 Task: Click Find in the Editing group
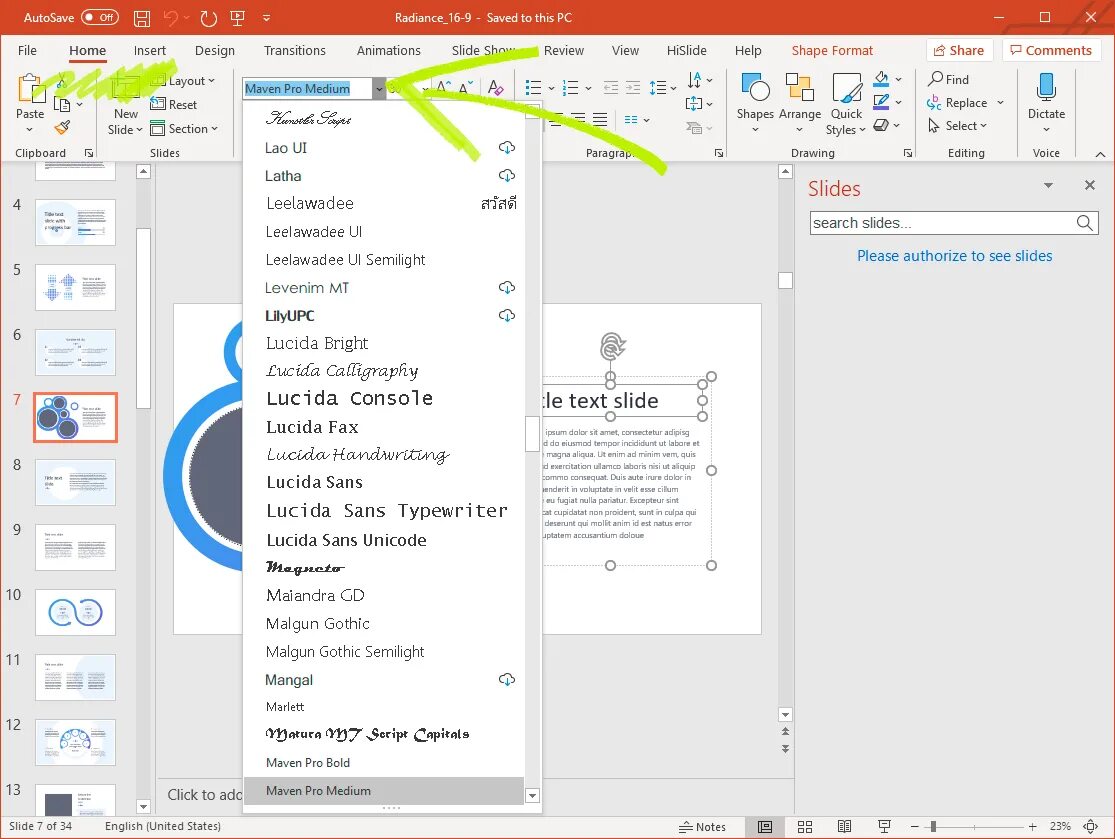(949, 79)
